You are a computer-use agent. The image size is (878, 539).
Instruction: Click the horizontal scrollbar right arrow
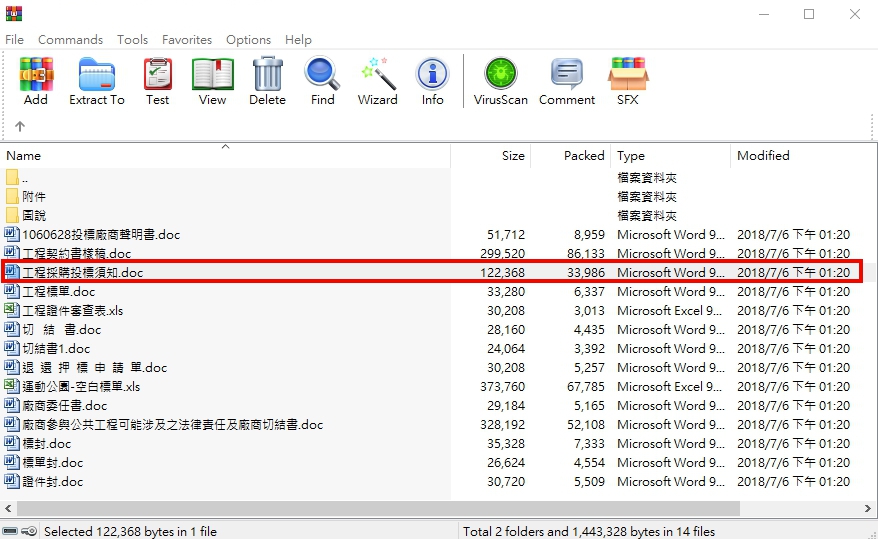(x=867, y=509)
